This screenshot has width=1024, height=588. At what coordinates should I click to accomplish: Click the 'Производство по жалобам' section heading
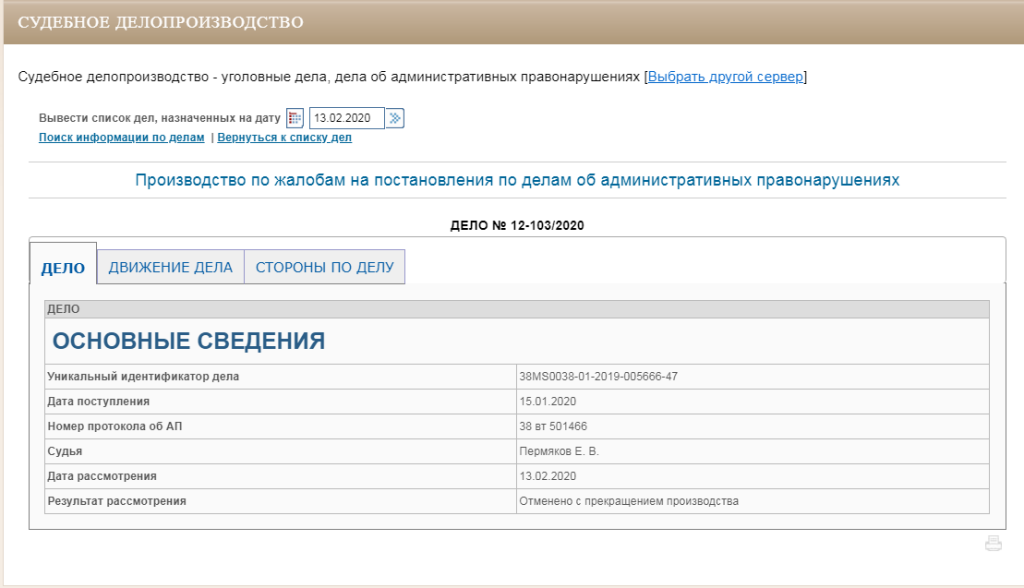coord(517,180)
